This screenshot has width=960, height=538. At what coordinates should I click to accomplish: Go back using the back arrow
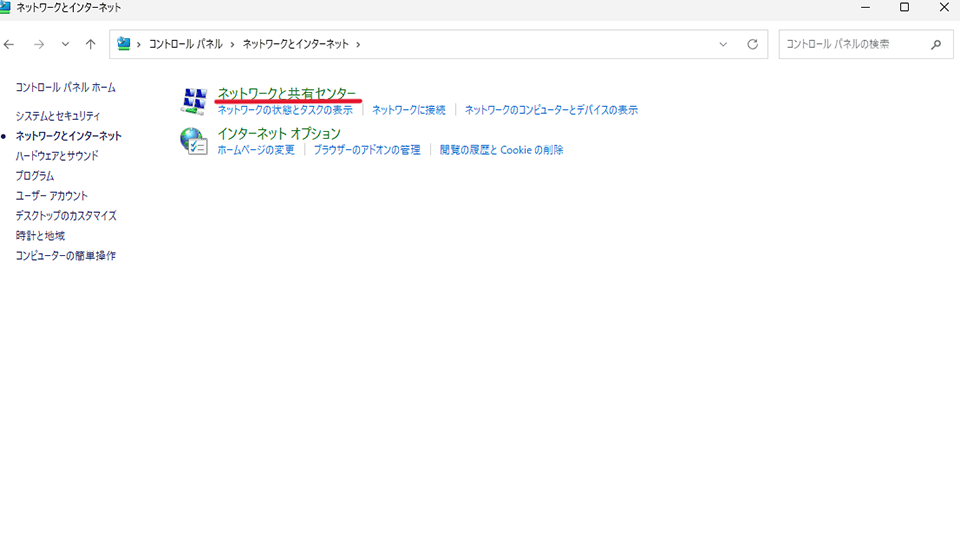10,45
